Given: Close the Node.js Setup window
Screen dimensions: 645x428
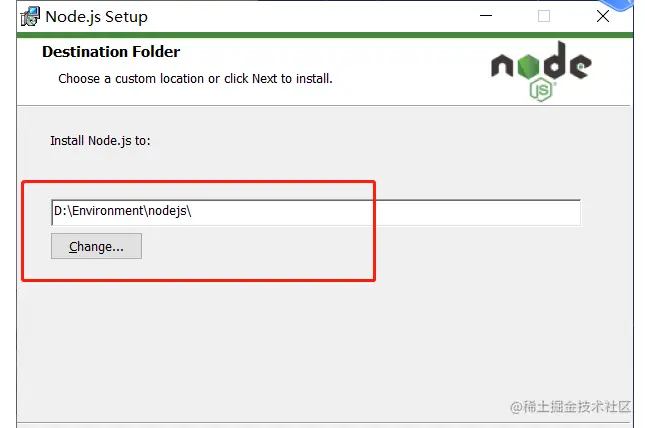Looking at the screenshot, I should click(x=603, y=16).
